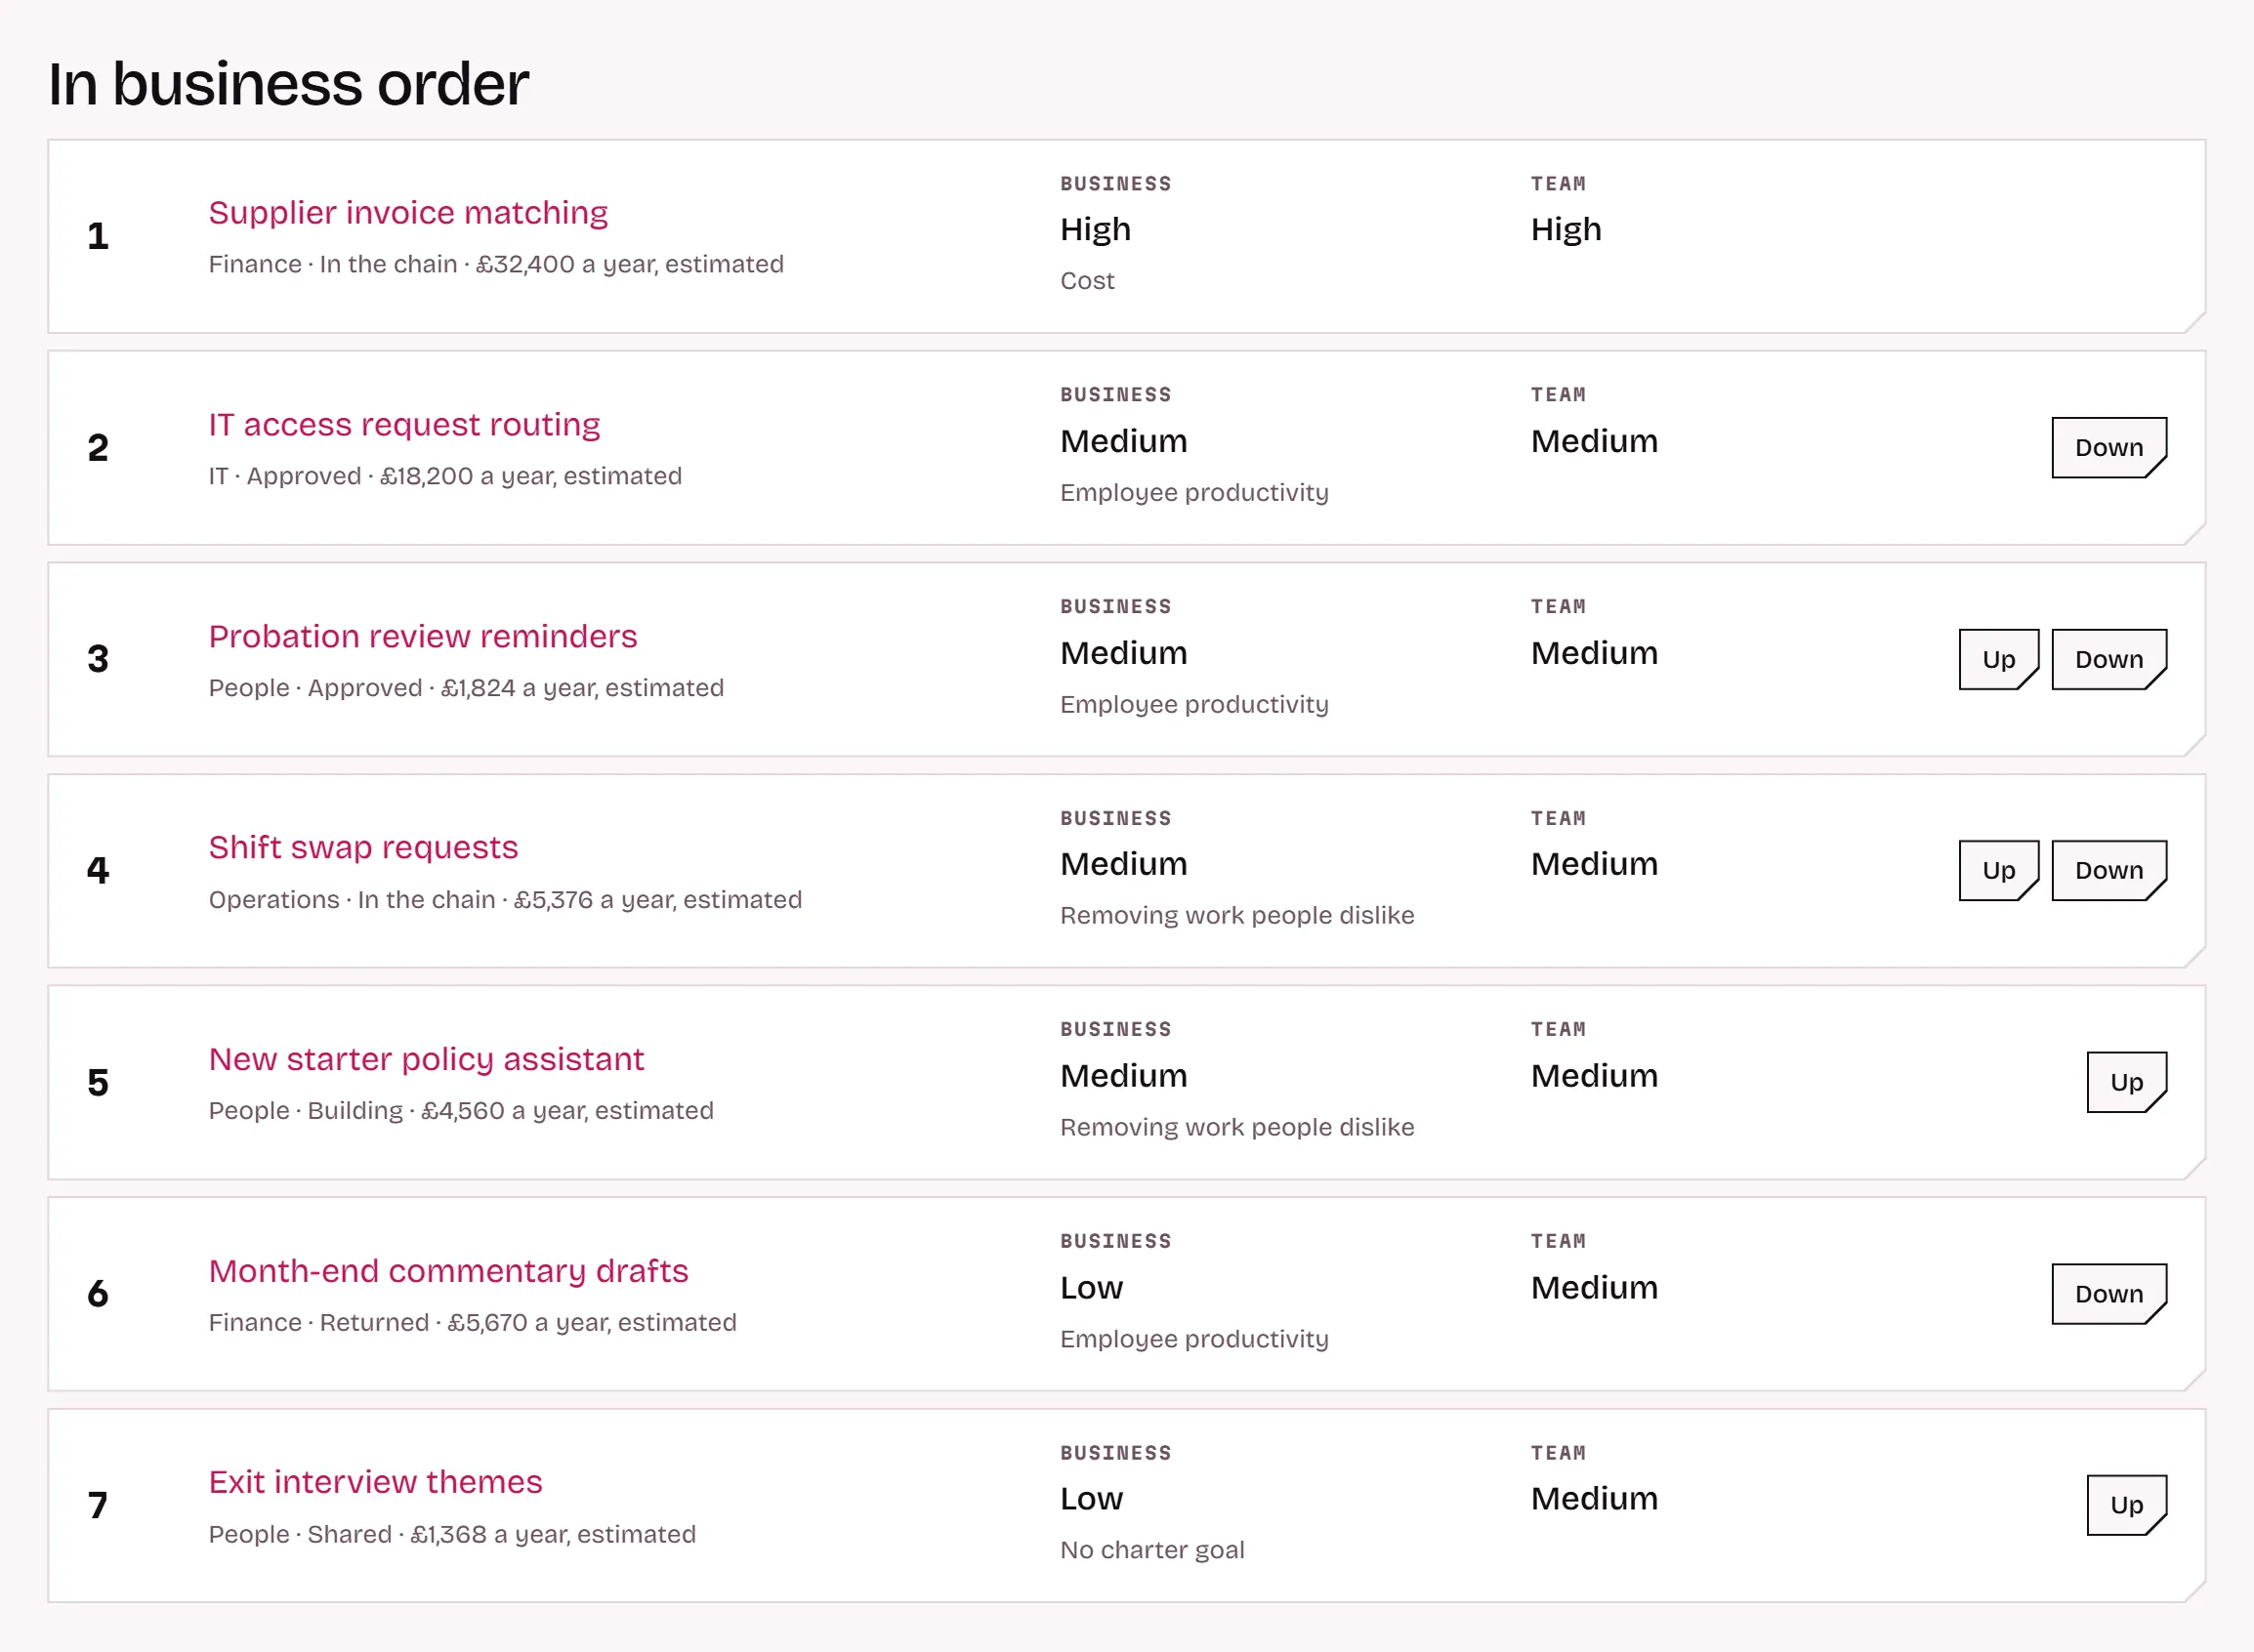Click 'No charter goal' text

pyautogui.click(x=1152, y=1551)
